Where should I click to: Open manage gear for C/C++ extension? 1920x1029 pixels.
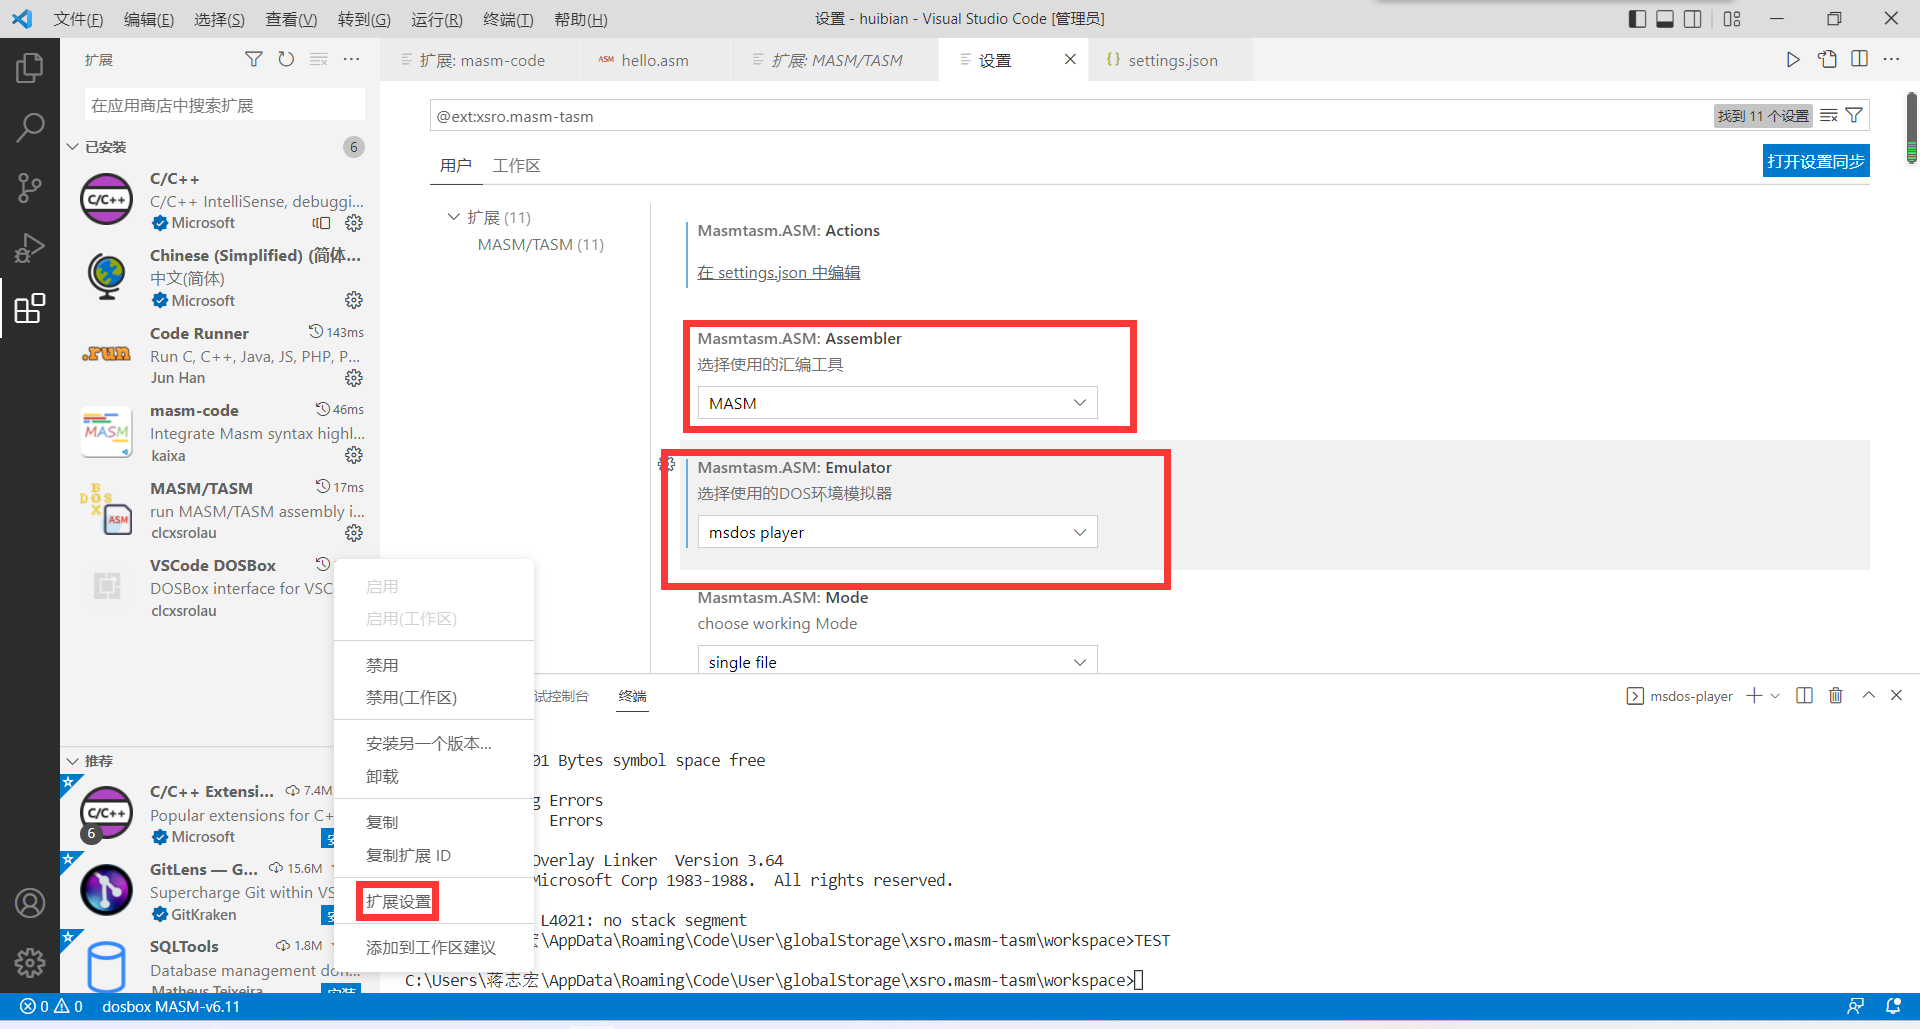354,223
